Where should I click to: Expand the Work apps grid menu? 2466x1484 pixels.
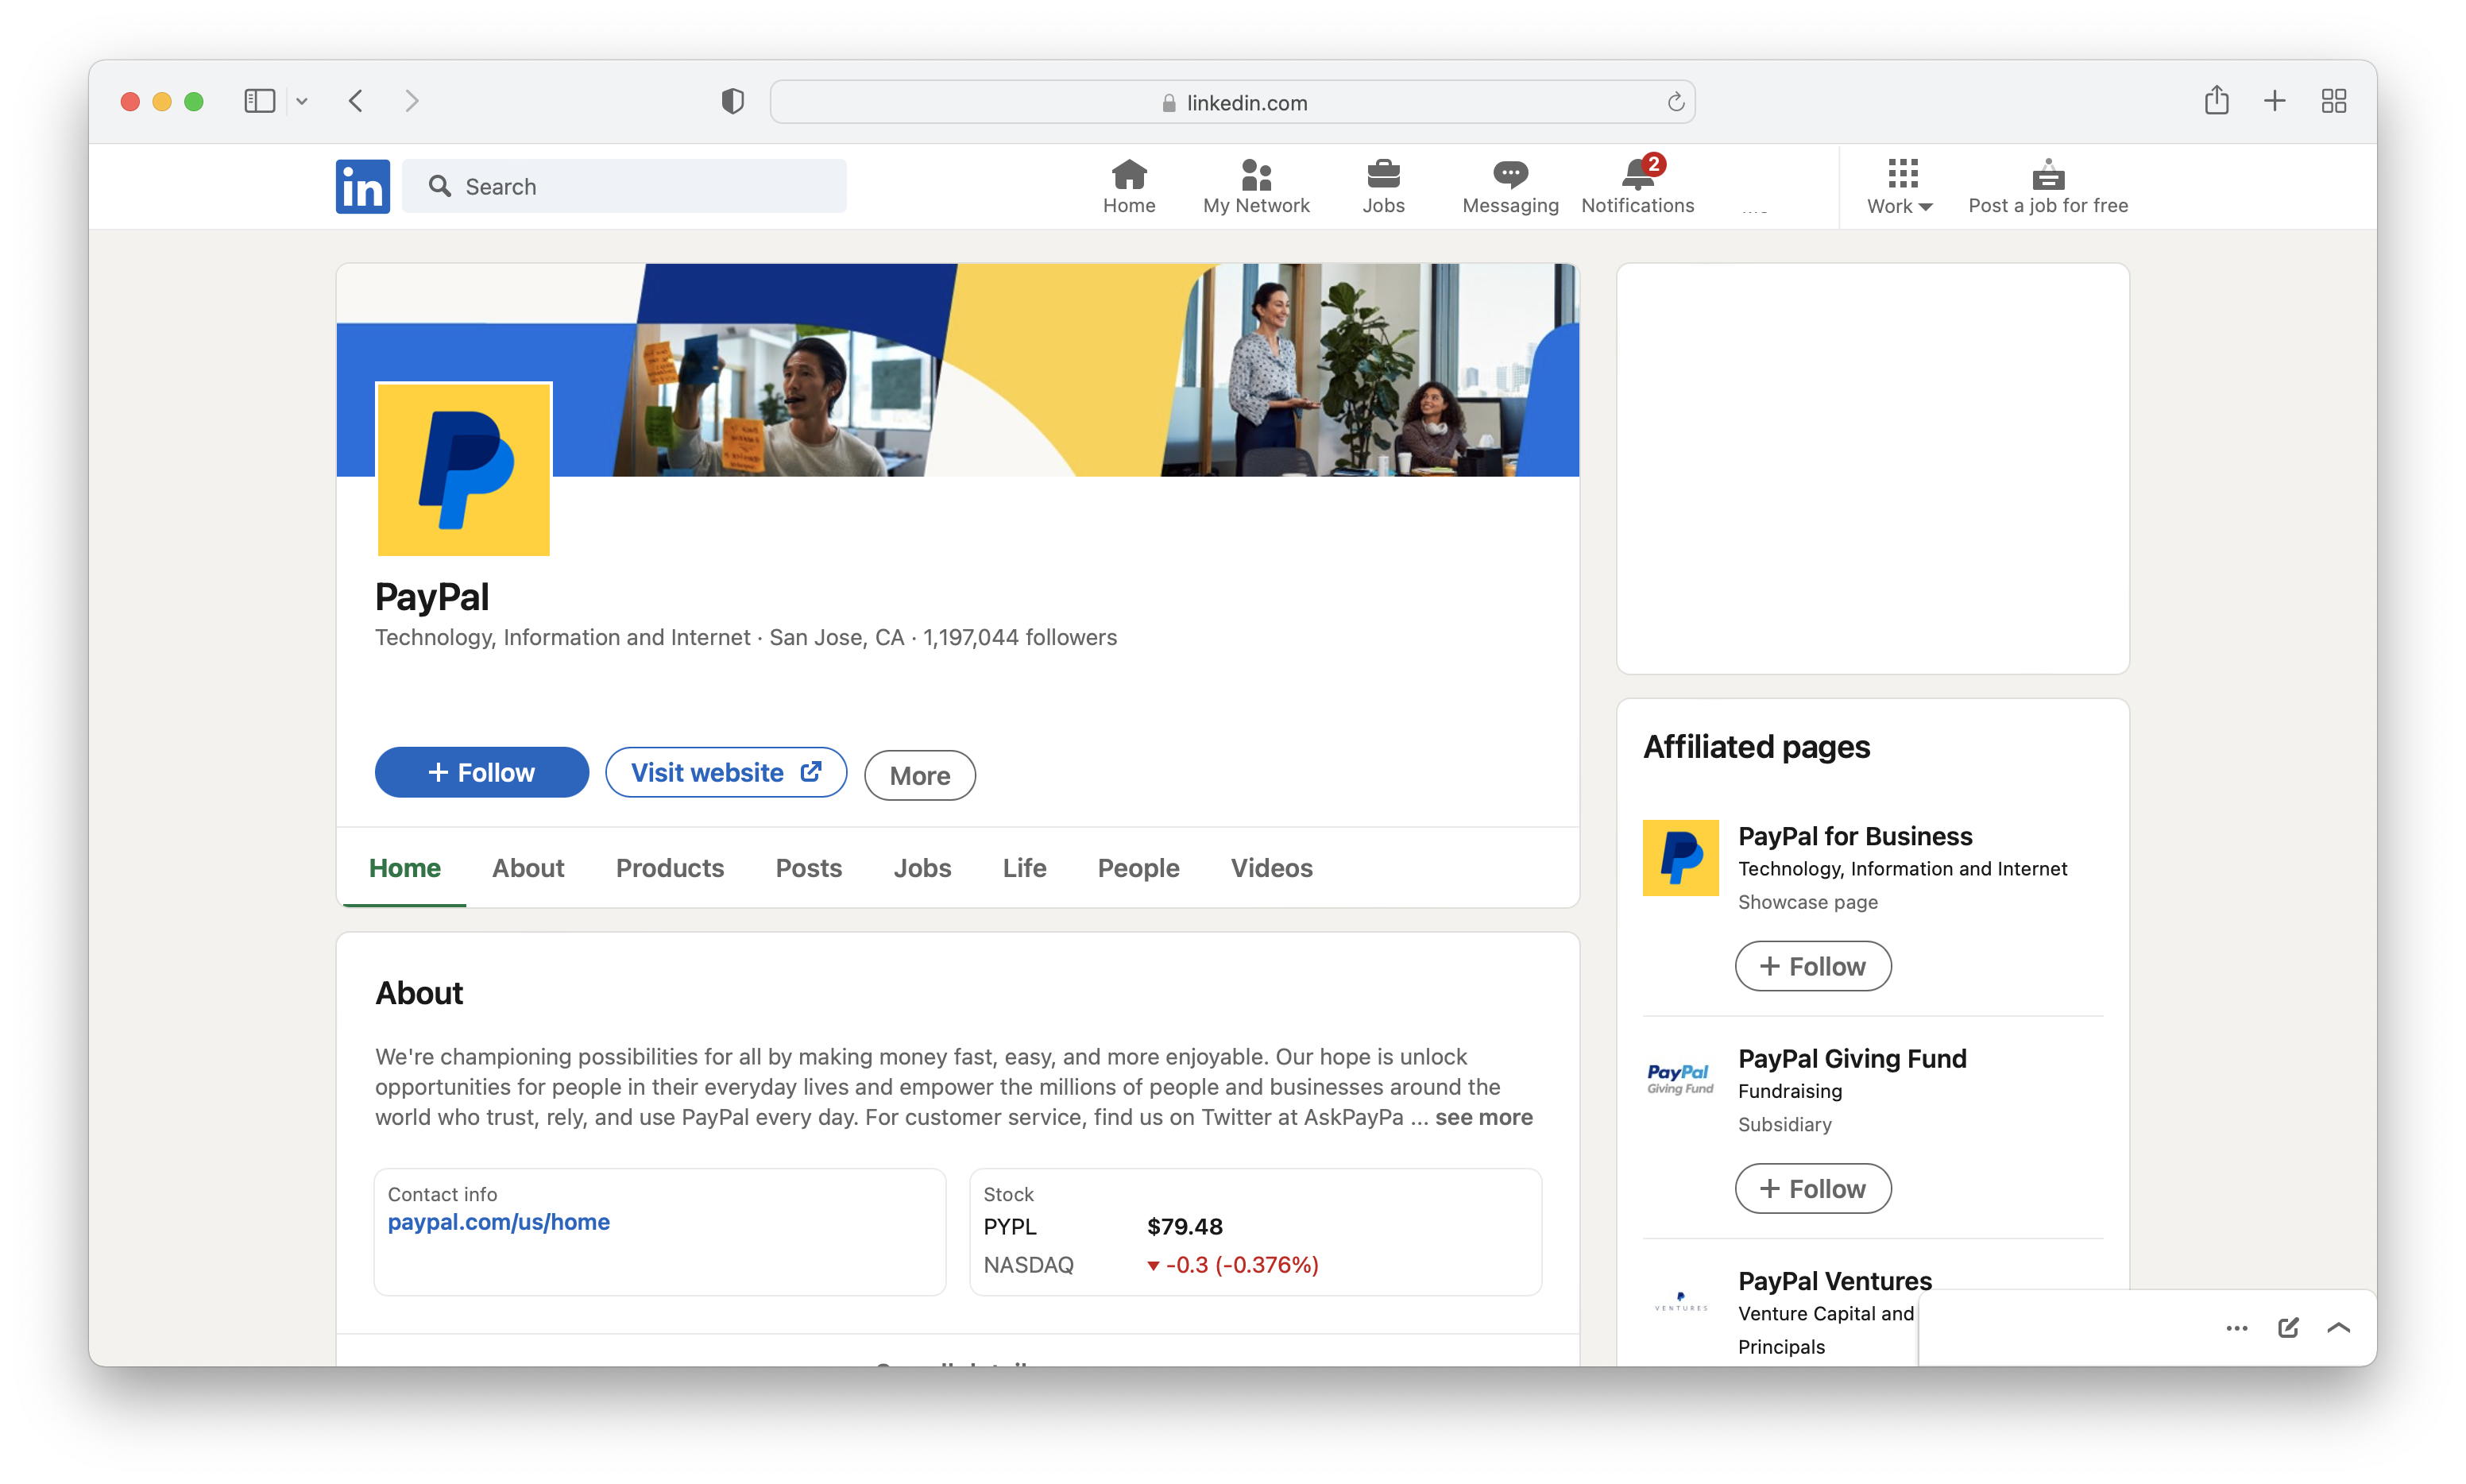coord(1900,187)
